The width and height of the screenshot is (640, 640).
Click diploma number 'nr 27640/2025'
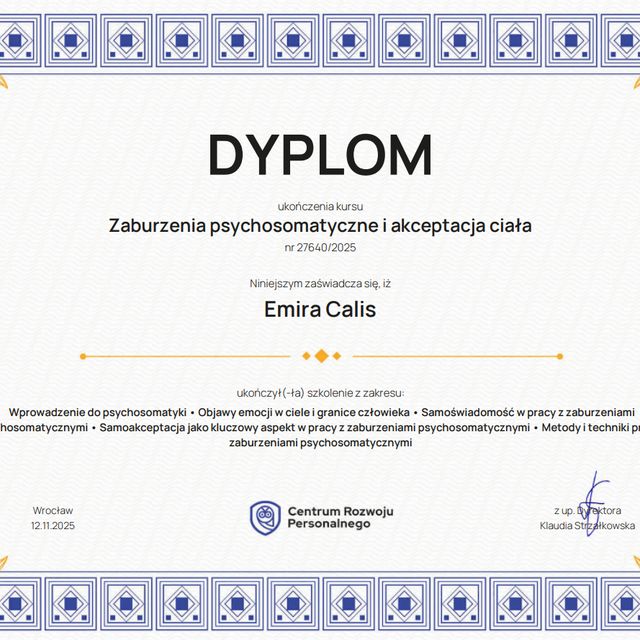tap(320, 247)
